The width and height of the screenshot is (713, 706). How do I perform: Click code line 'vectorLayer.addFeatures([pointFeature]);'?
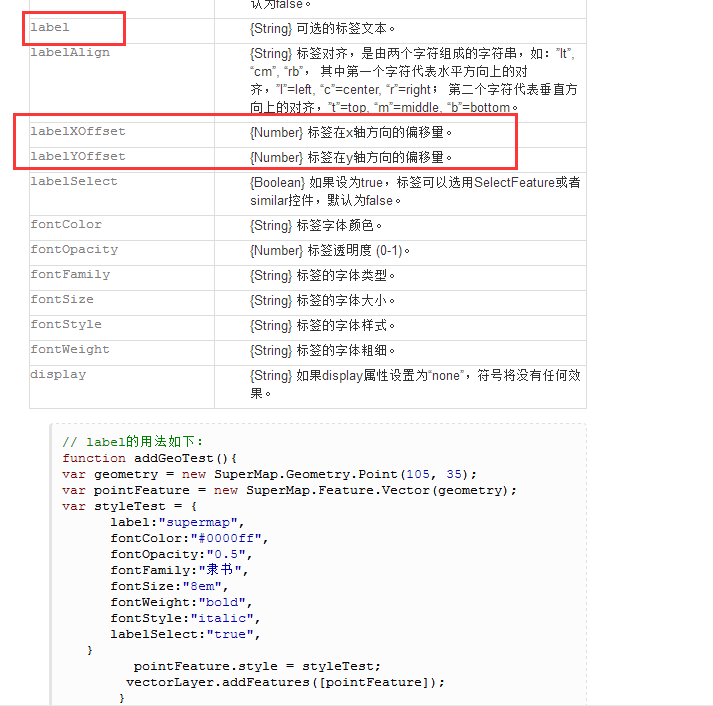point(285,682)
